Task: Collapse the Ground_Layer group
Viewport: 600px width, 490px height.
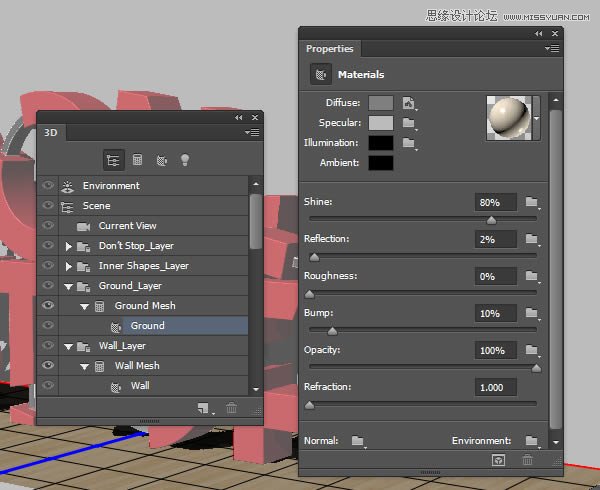Action: [x=68, y=287]
